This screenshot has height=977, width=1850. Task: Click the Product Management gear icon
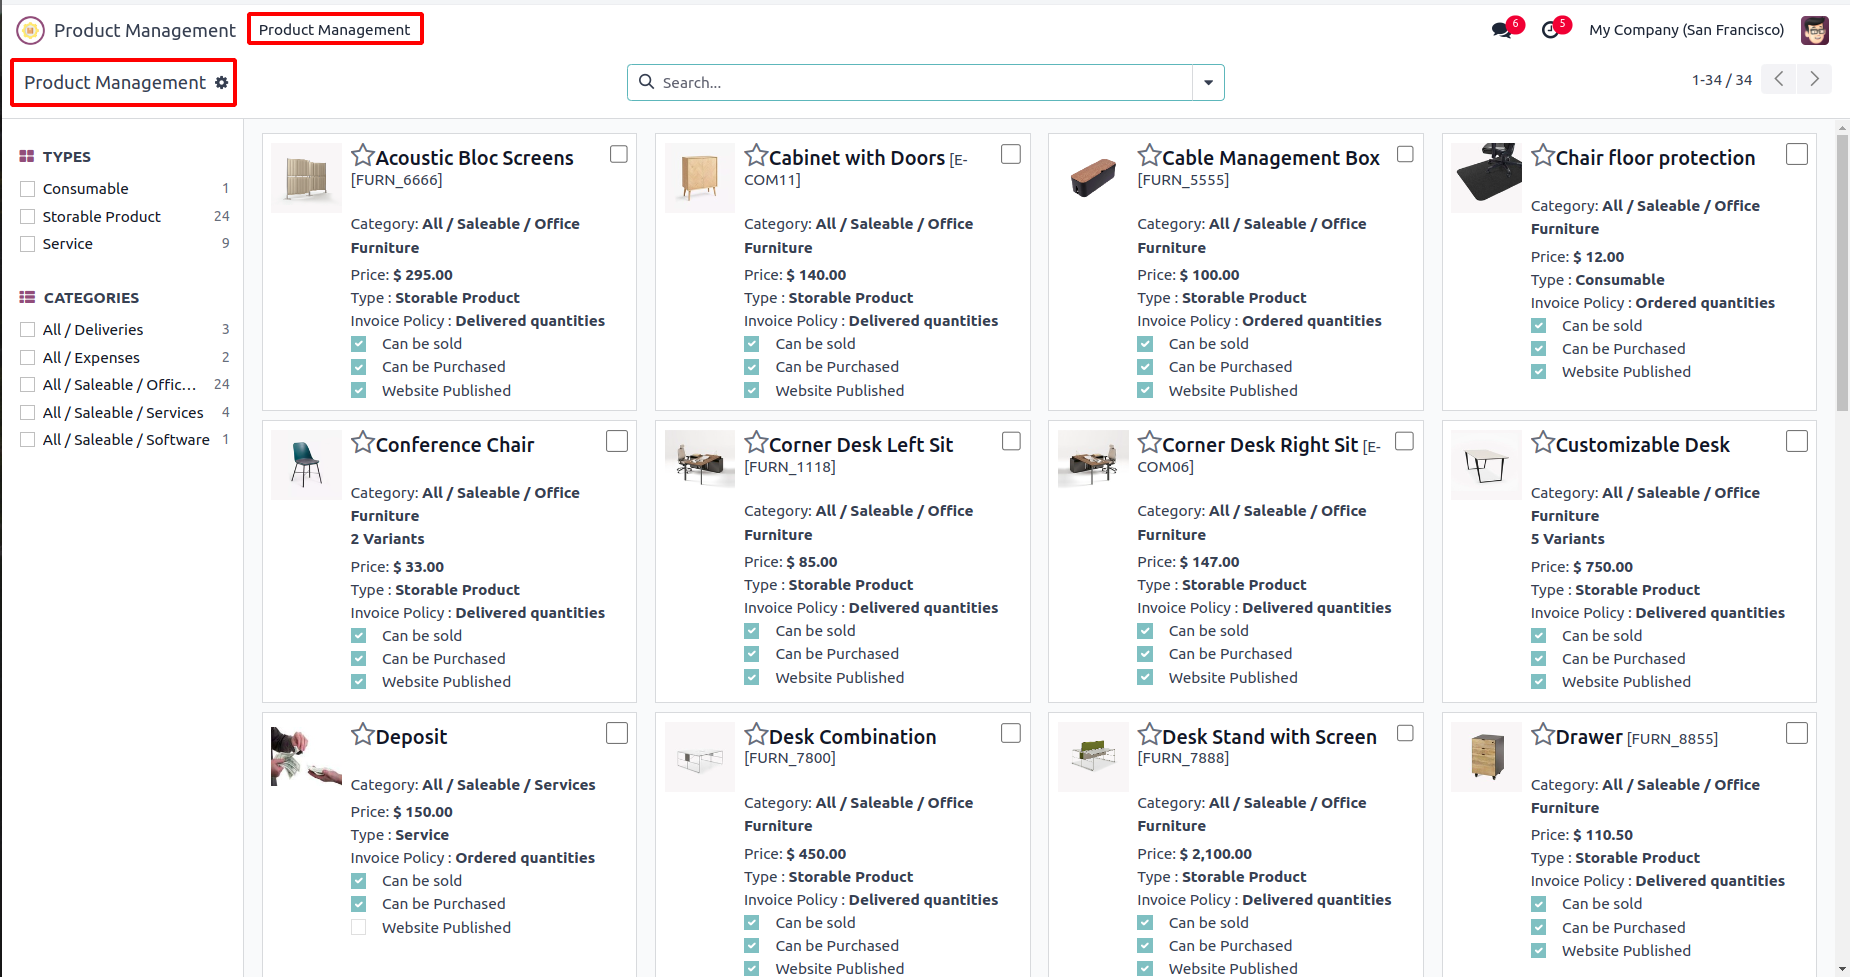pos(221,82)
